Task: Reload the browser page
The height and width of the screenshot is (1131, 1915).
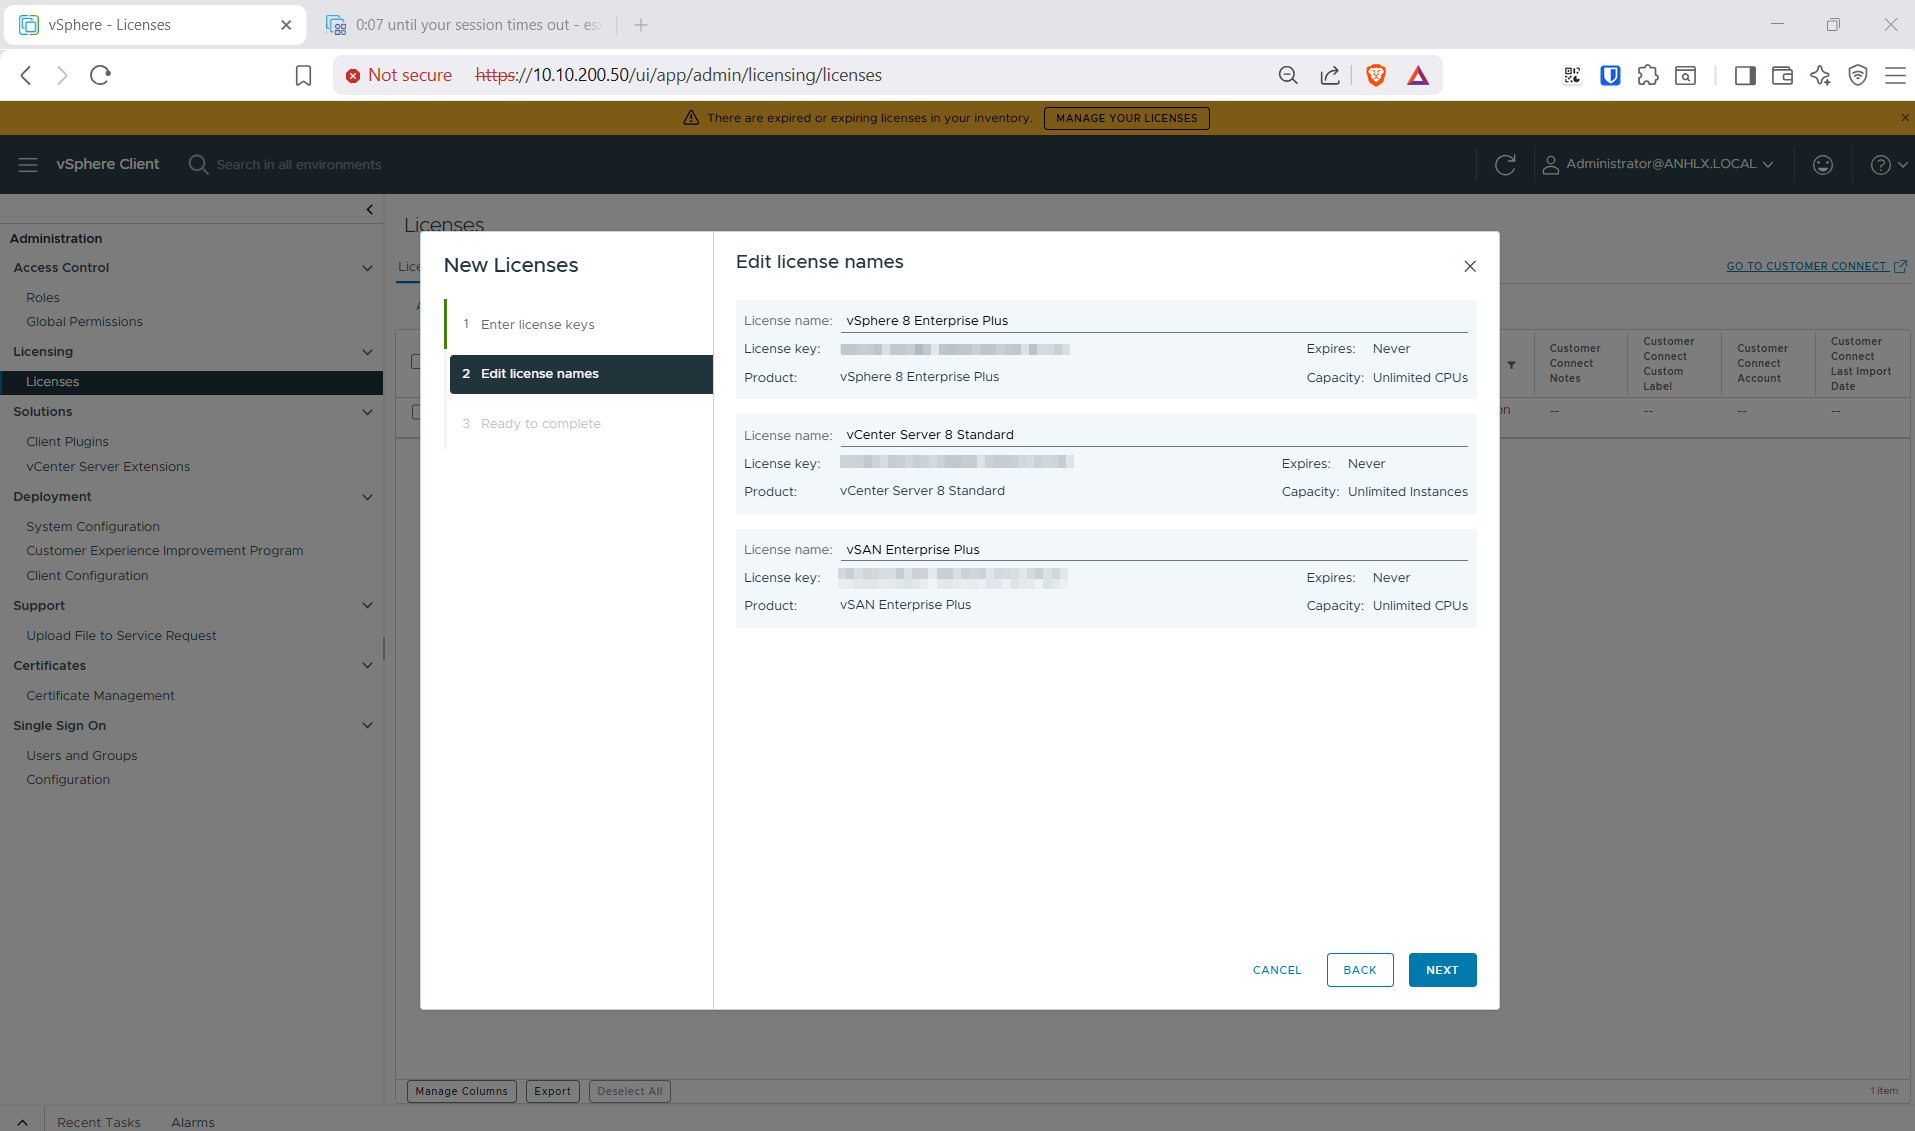Action: coord(100,75)
